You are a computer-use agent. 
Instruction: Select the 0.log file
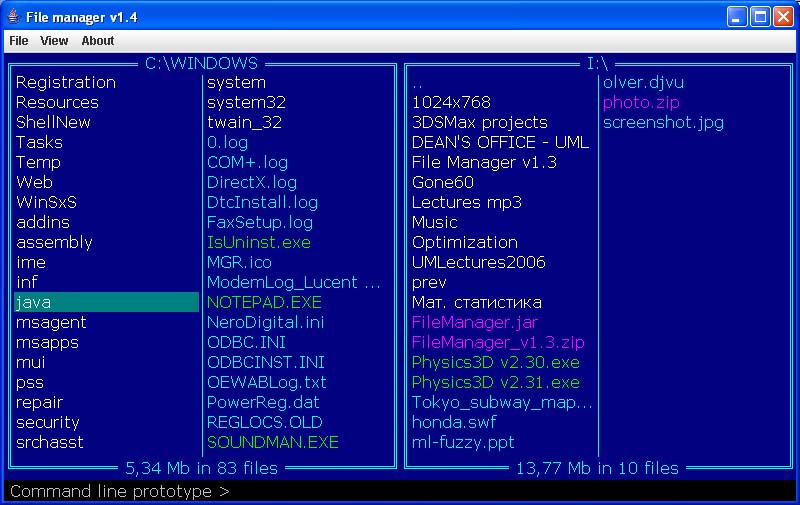point(227,142)
